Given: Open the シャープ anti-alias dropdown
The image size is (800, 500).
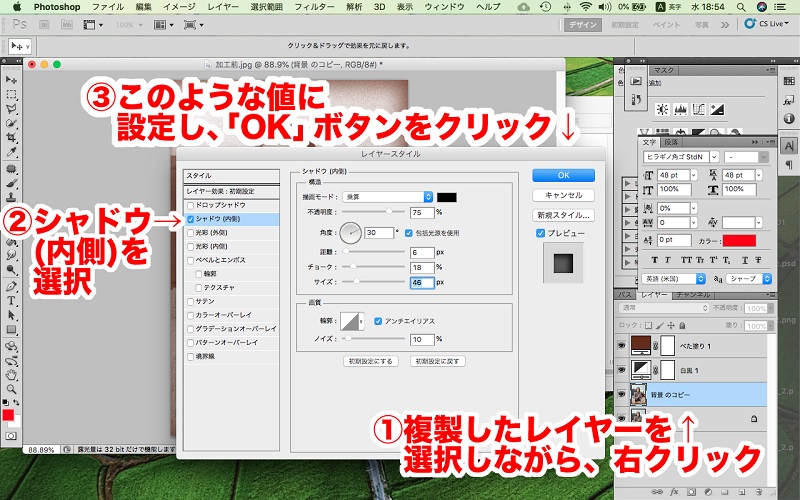Looking at the screenshot, I should coord(749,279).
